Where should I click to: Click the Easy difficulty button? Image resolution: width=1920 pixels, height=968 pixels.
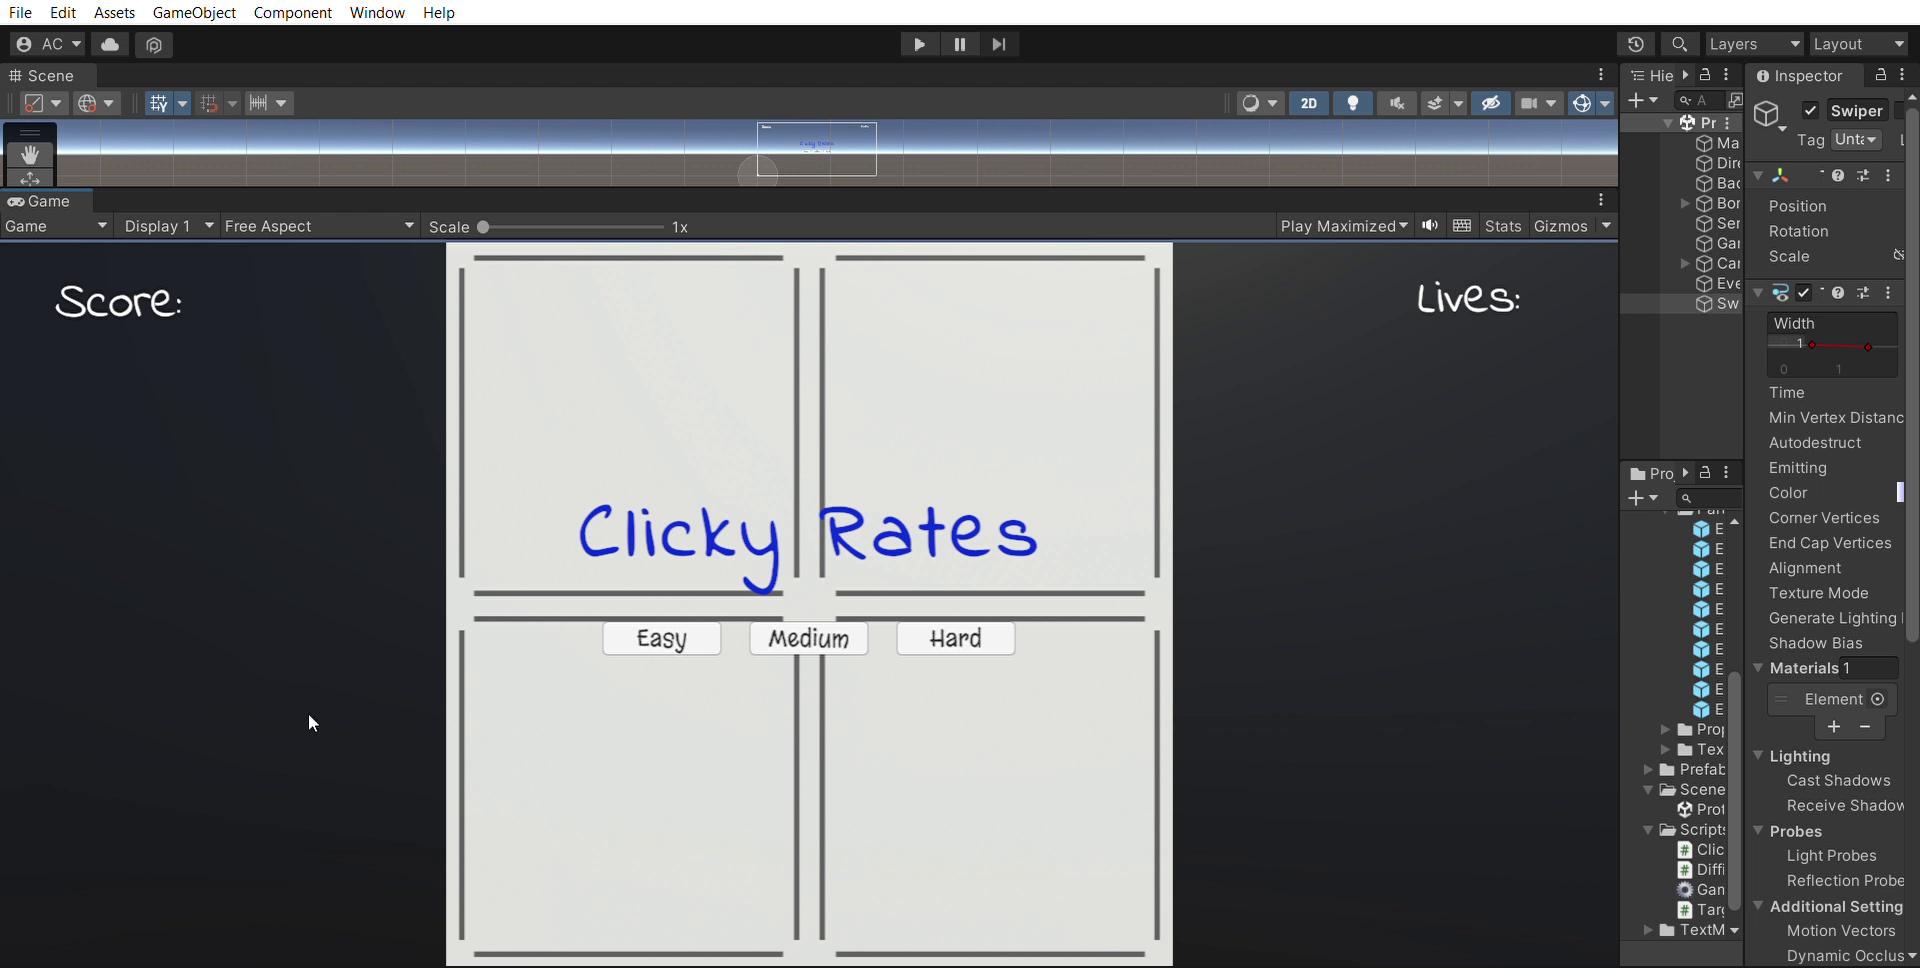click(x=662, y=639)
